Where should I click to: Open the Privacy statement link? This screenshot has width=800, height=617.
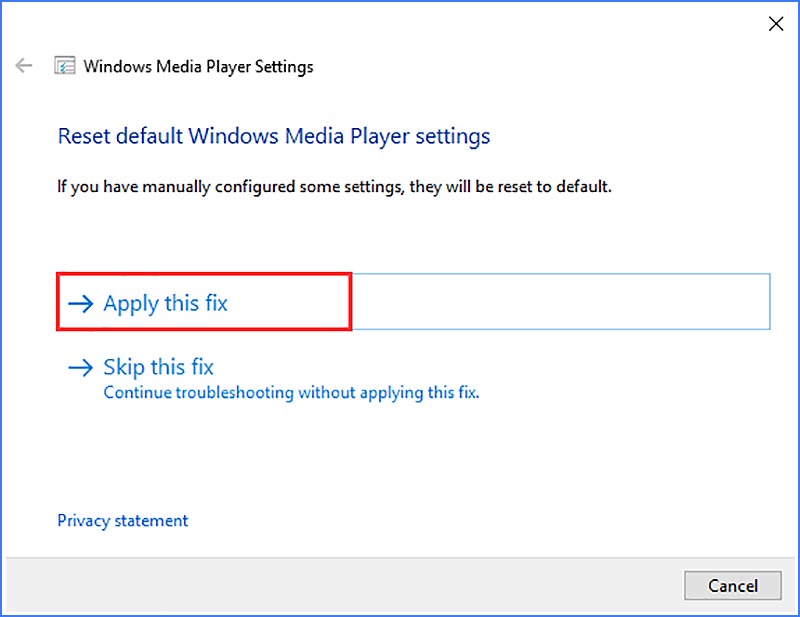point(122,520)
